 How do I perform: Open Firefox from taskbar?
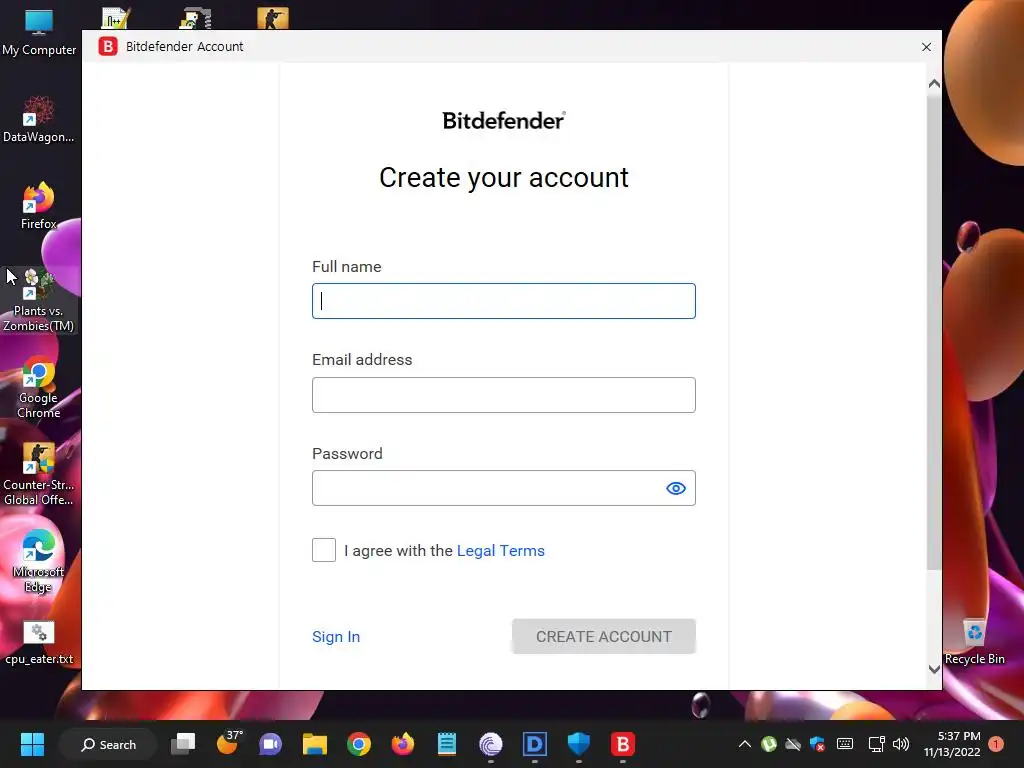(x=402, y=744)
